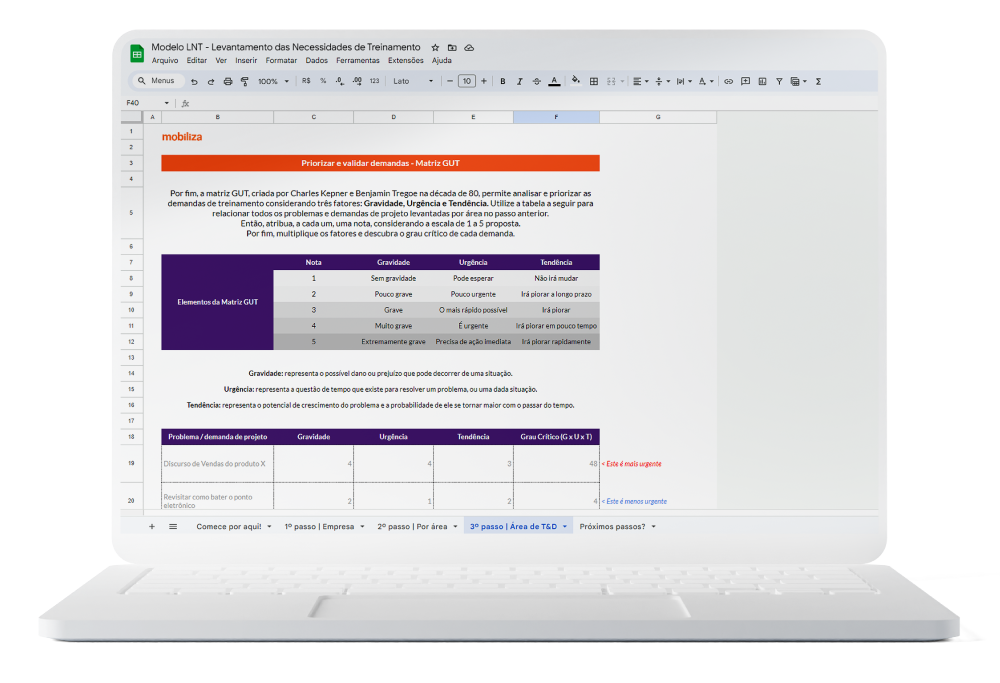Open text wrapping dropdown
This screenshot has width=1000, height=683.
click(684, 82)
